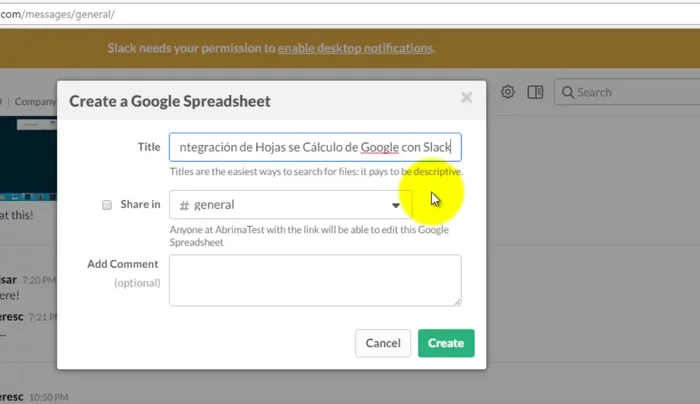Viewport: 700px width, 404px height.
Task: Click the dropdown arrow in Share in selector
Action: tap(396, 205)
